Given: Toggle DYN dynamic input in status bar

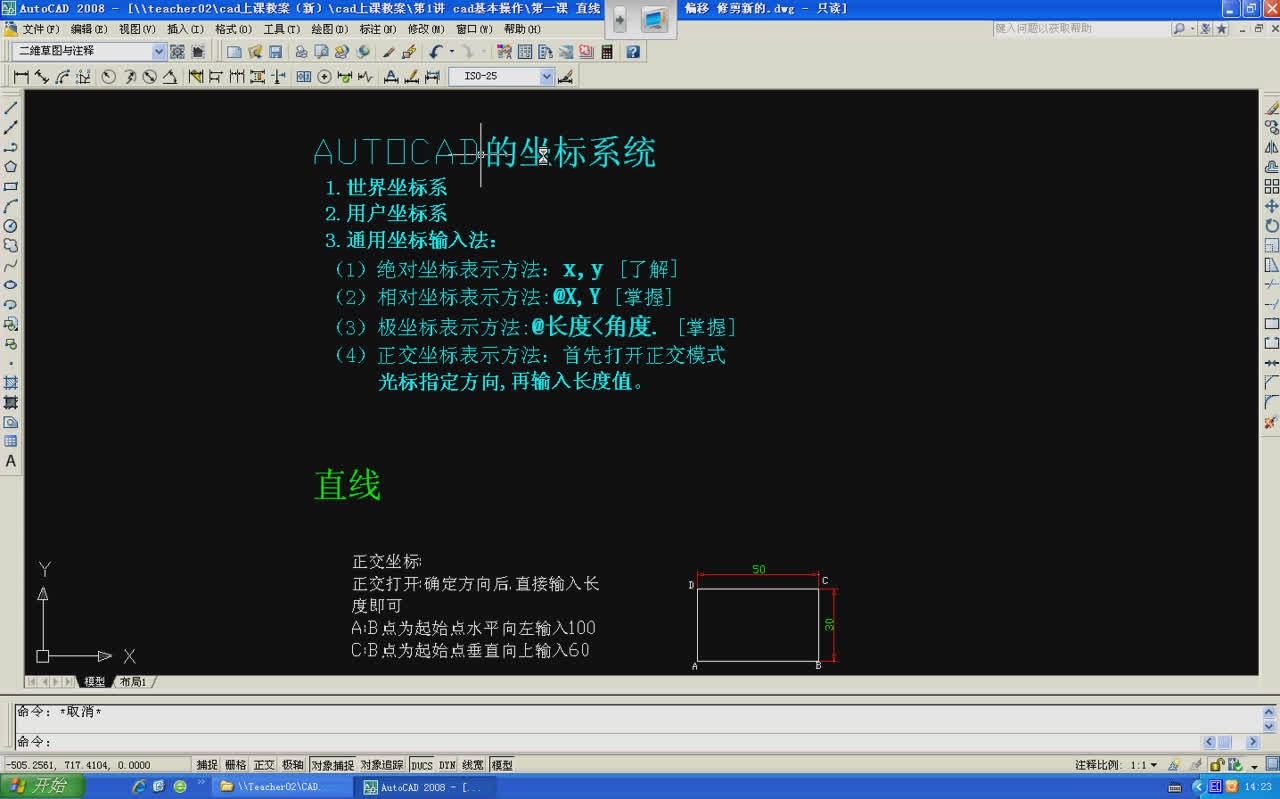Looking at the screenshot, I should tap(447, 765).
